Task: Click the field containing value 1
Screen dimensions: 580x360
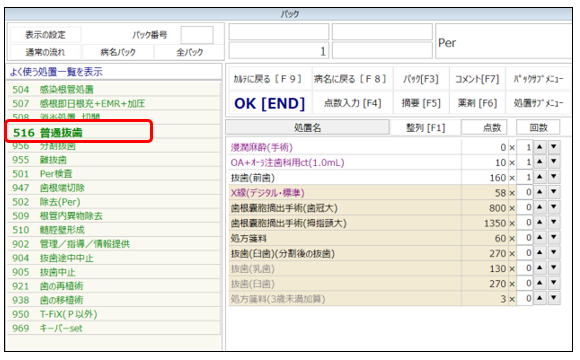Action: tap(279, 51)
